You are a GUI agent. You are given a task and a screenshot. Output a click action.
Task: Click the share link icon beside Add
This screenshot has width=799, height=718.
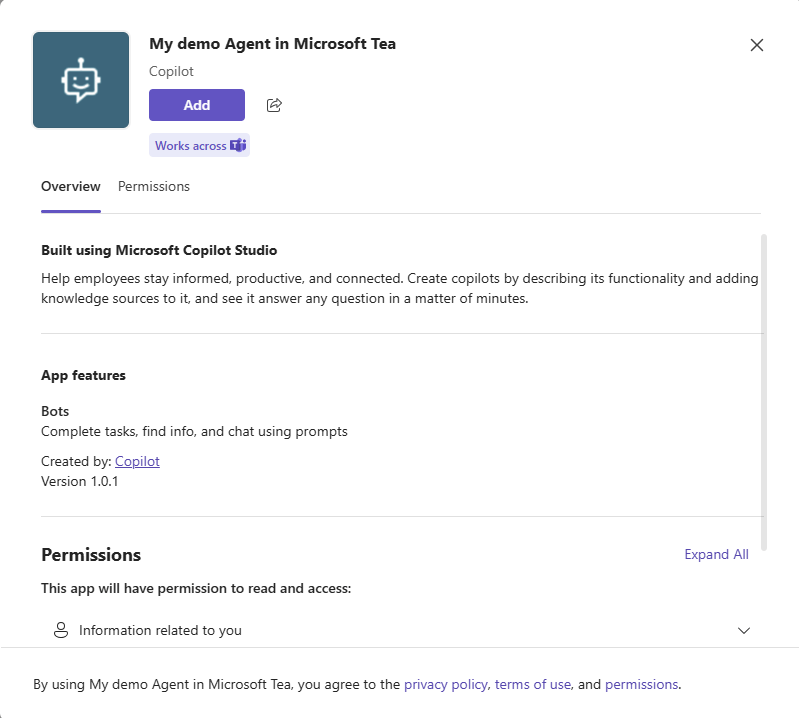click(x=274, y=105)
